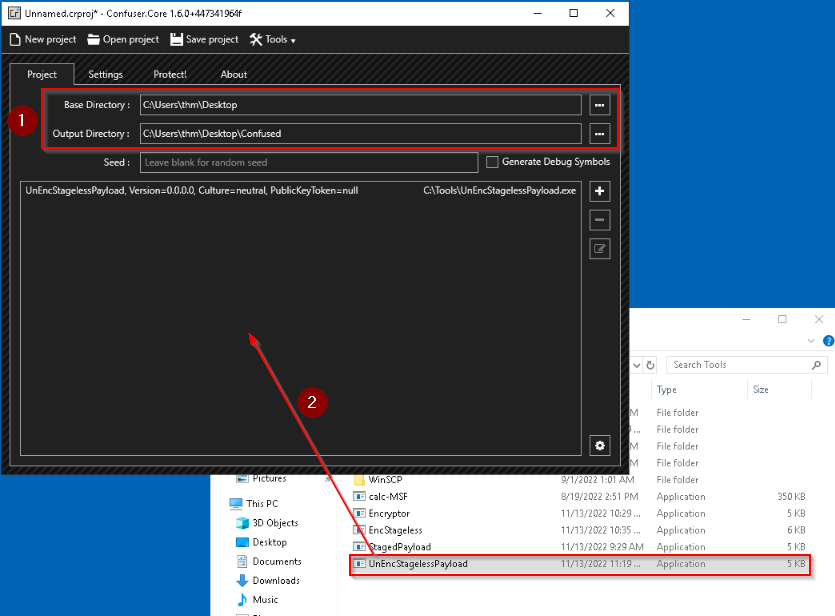Browse for the Base Directory folder
This screenshot has width=835, height=616.
(600, 105)
